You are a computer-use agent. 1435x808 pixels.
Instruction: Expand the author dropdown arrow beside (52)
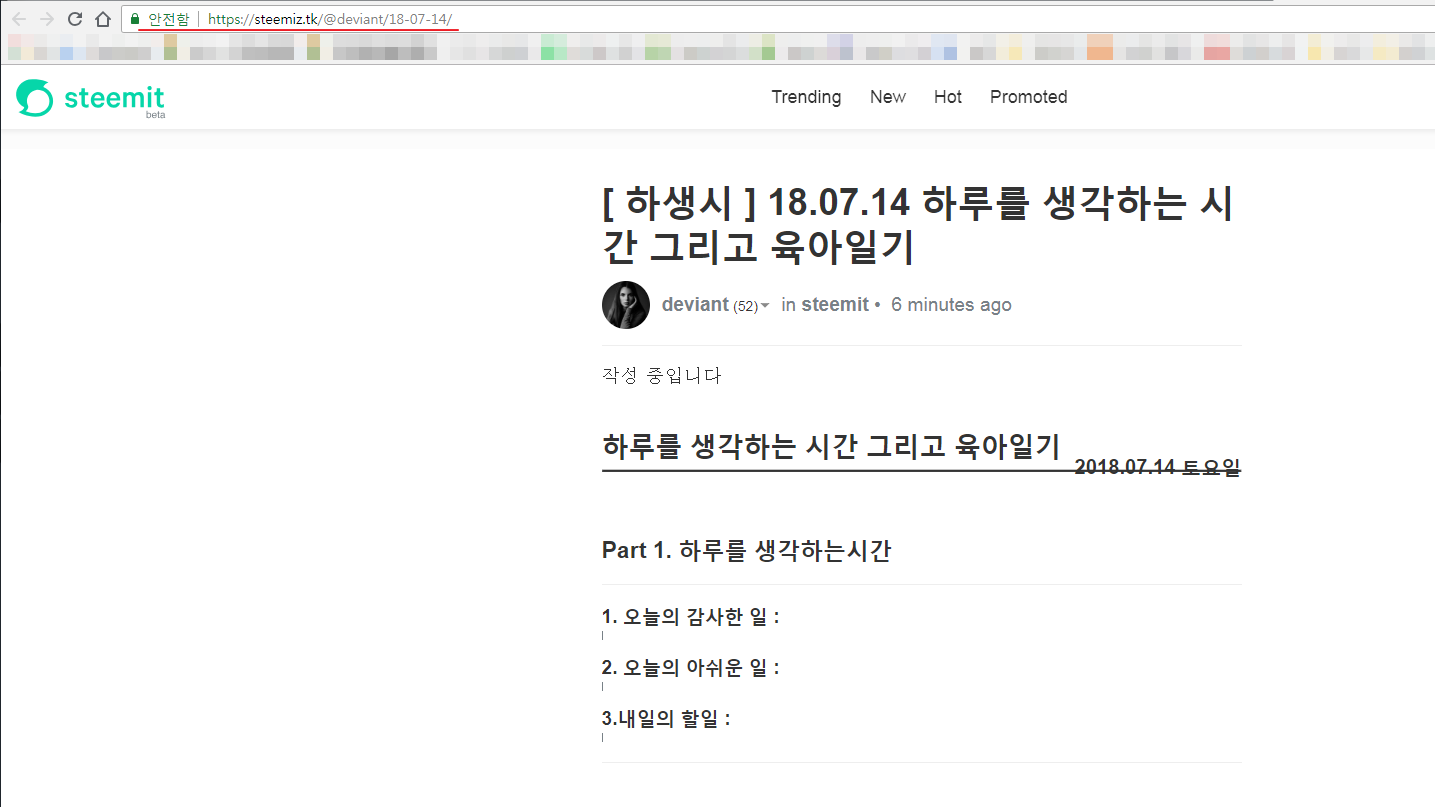(x=765, y=306)
